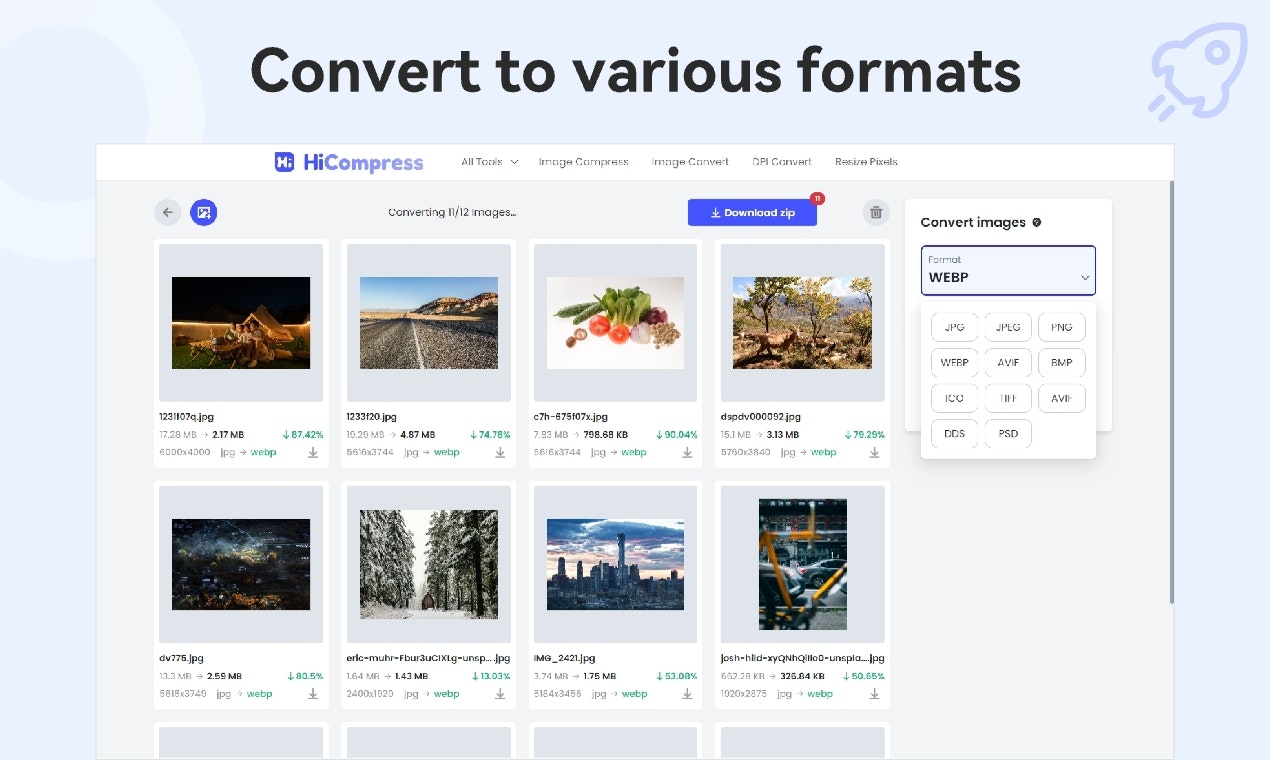Open the city skyline thumbnail

pos(615,564)
